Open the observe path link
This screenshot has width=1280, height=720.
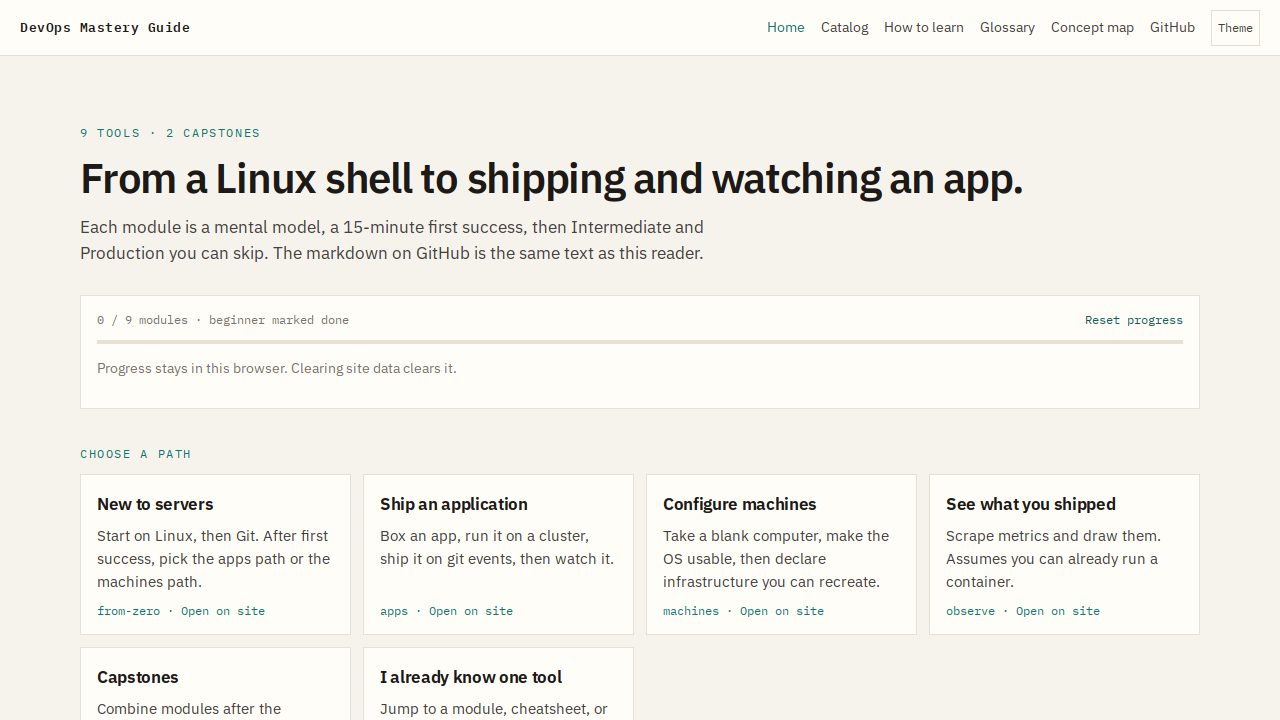[970, 611]
